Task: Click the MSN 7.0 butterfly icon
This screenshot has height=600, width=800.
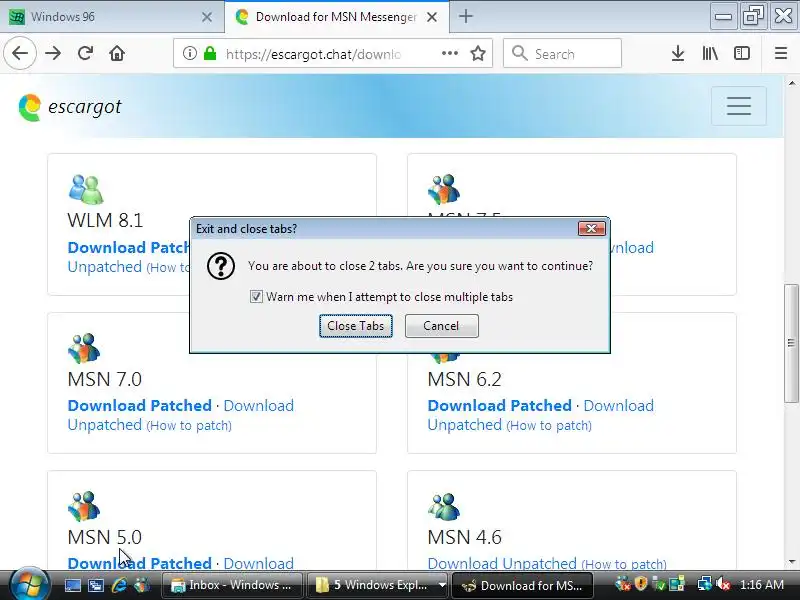Action: point(84,348)
